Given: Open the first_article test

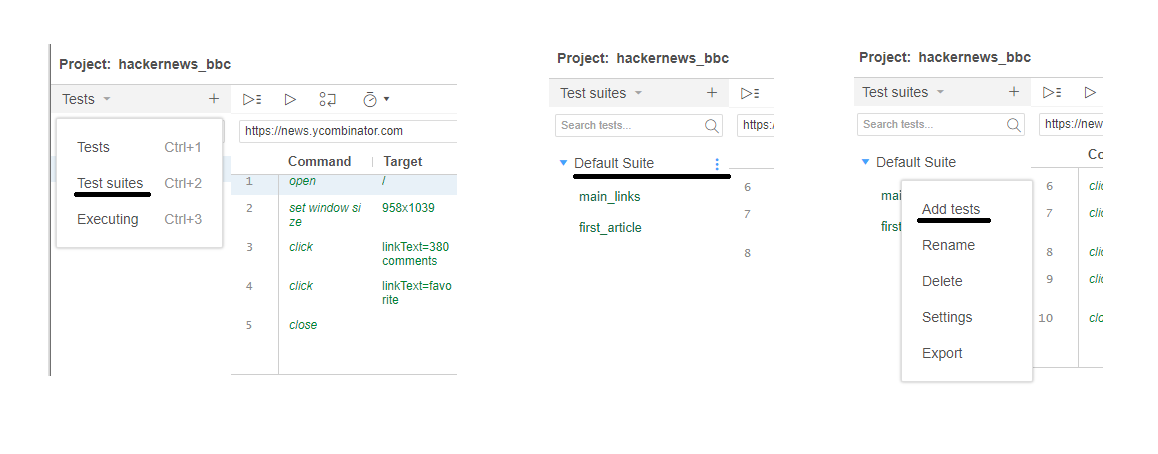Looking at the screenshot, I should coord(610,228).
